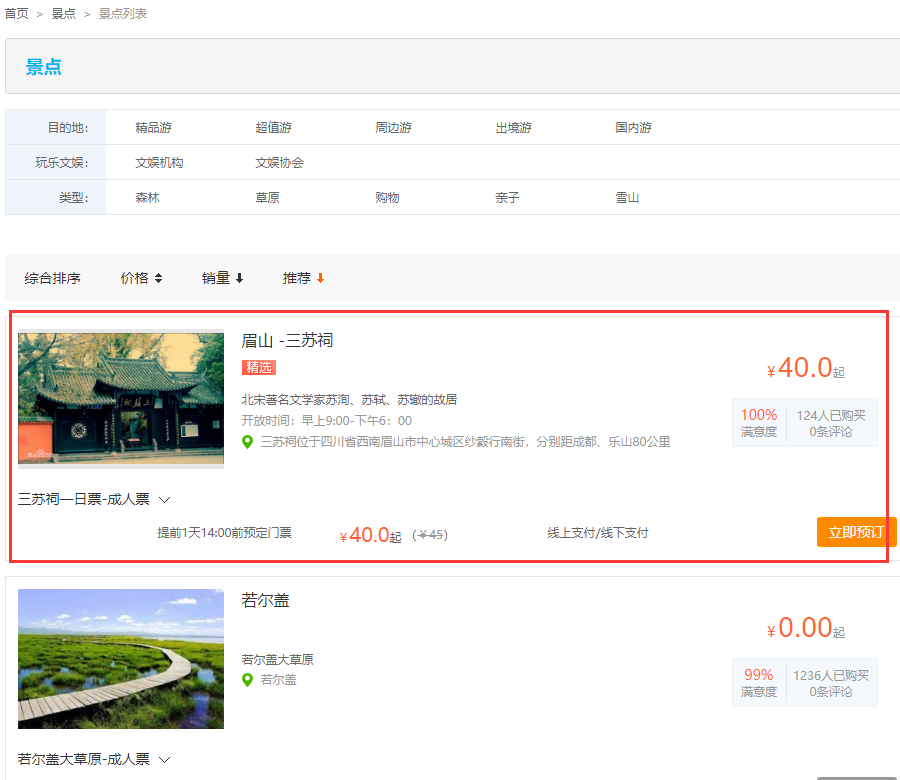Filter attraction type by 森林
Viewport: 900px width, 780px height.
pyautogui.click(x=147, y=198)
